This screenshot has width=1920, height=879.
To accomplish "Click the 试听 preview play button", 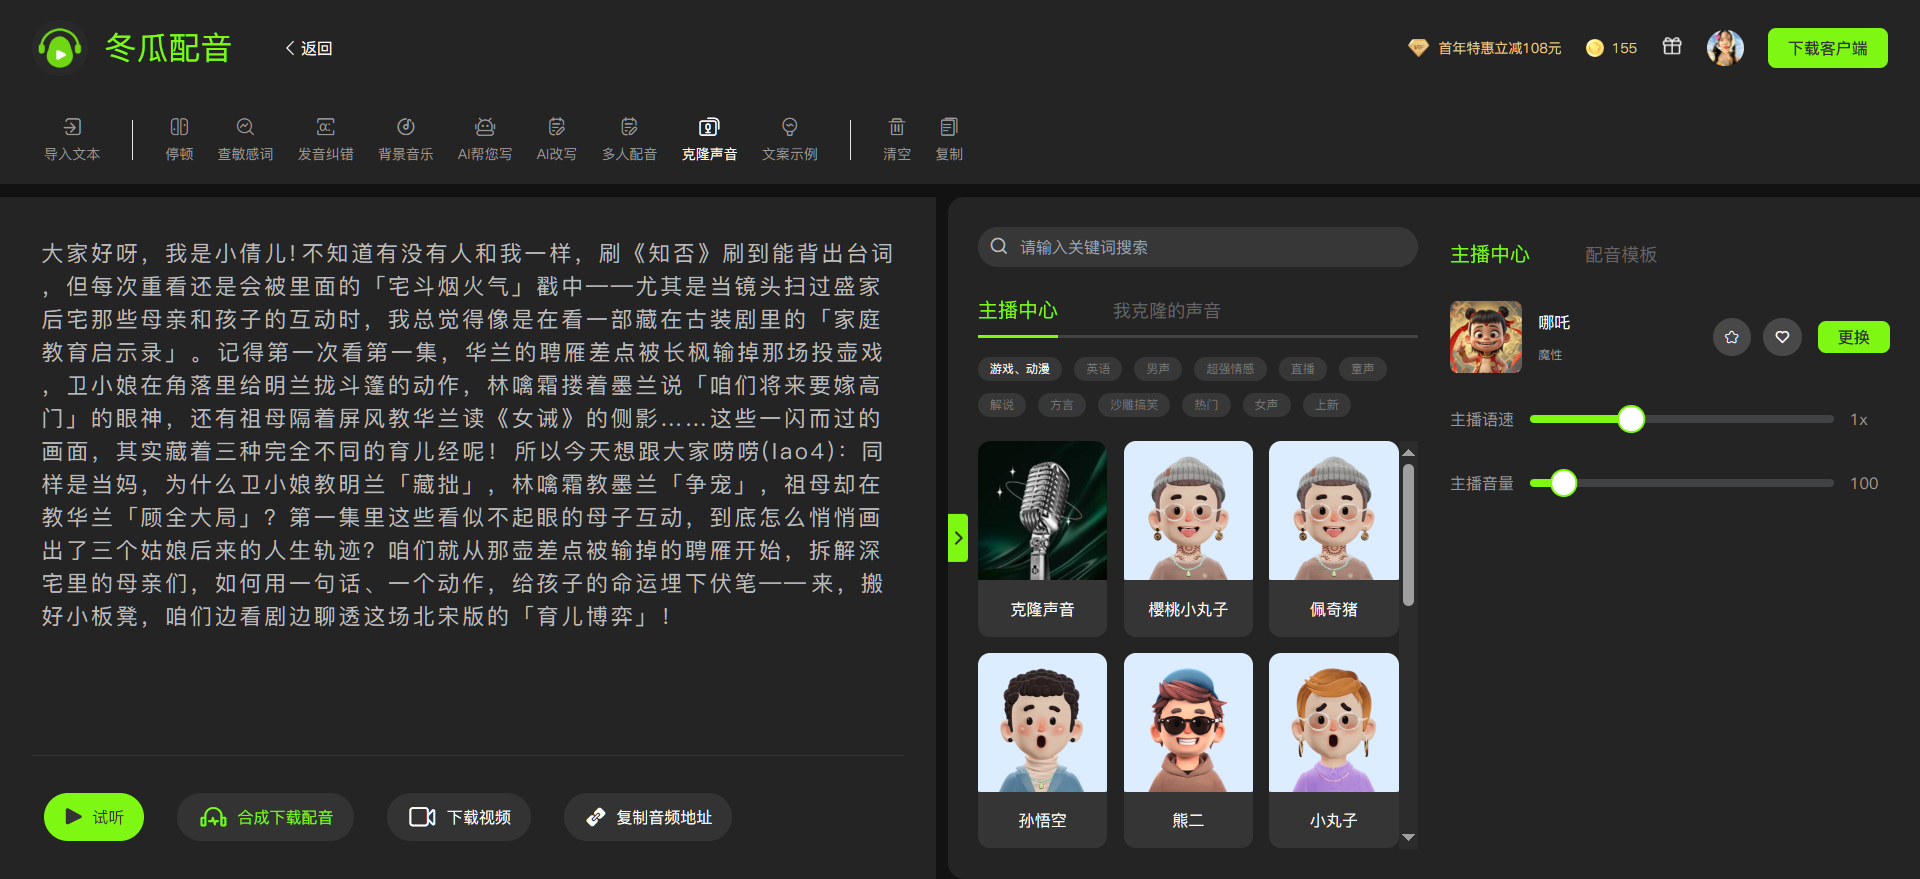I will 94,817.
